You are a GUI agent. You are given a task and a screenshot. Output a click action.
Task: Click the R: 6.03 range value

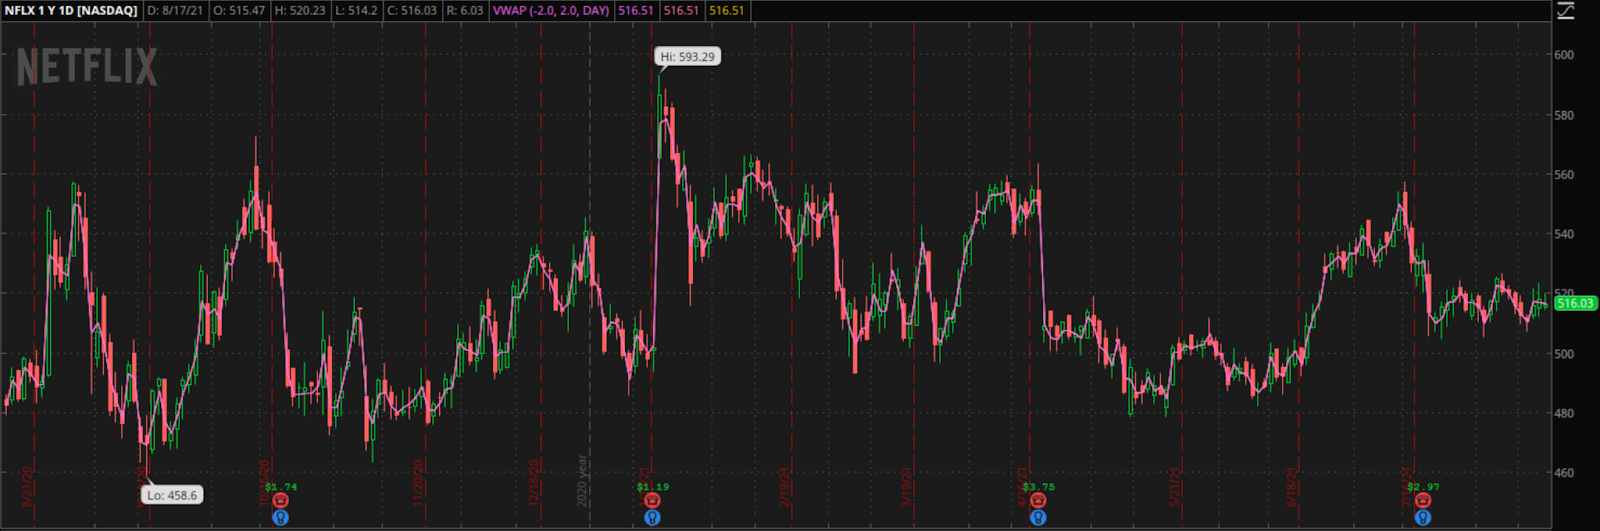tap(465, 11)
